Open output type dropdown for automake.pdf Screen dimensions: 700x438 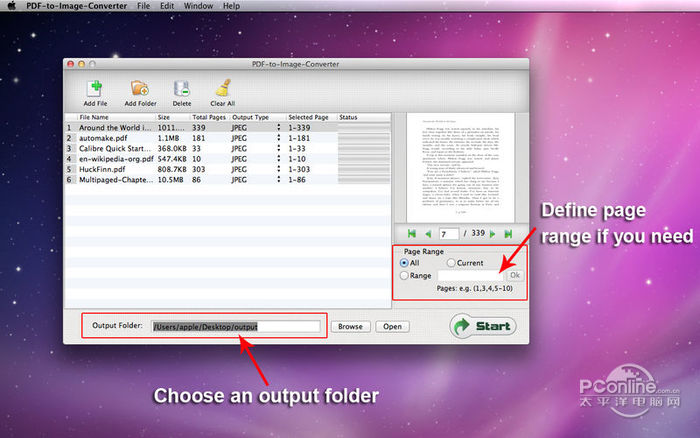279,138
